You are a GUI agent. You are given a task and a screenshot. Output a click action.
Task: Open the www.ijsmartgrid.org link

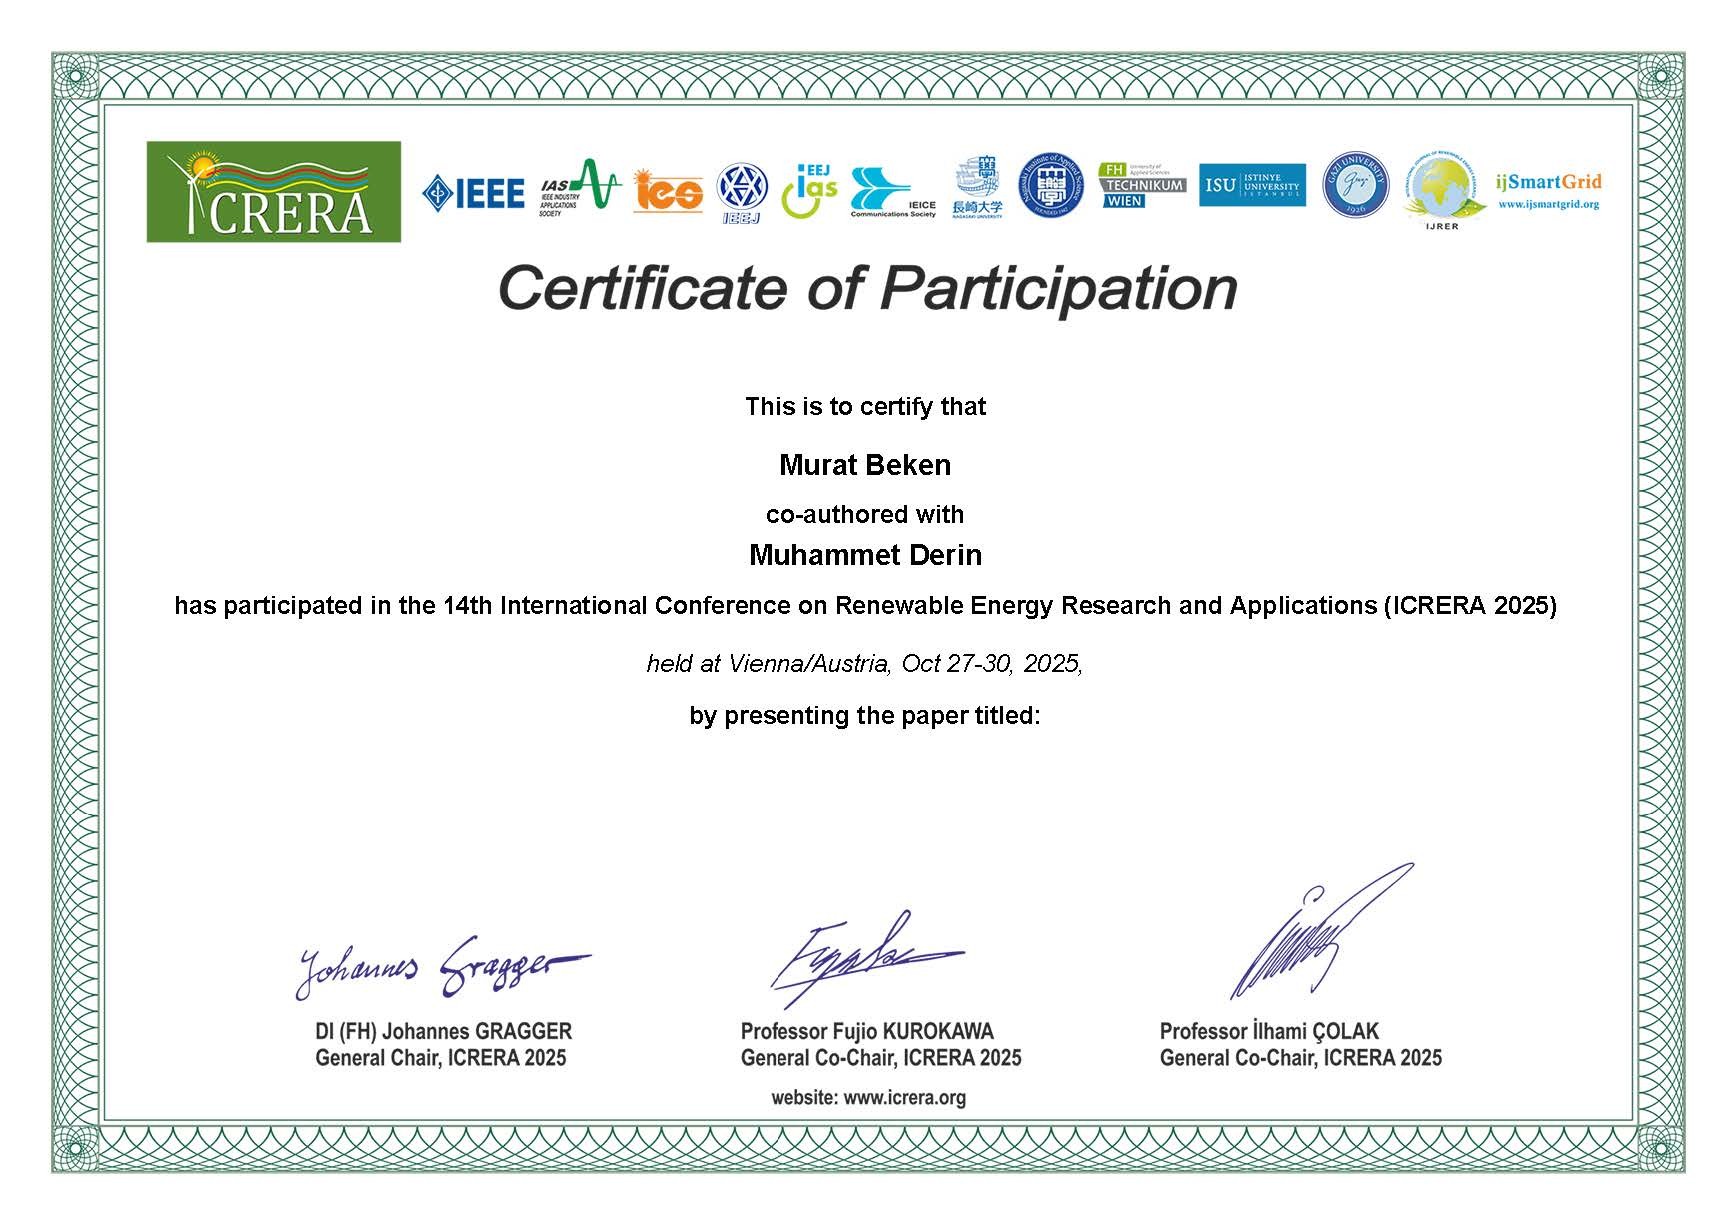coord(1548,204)
